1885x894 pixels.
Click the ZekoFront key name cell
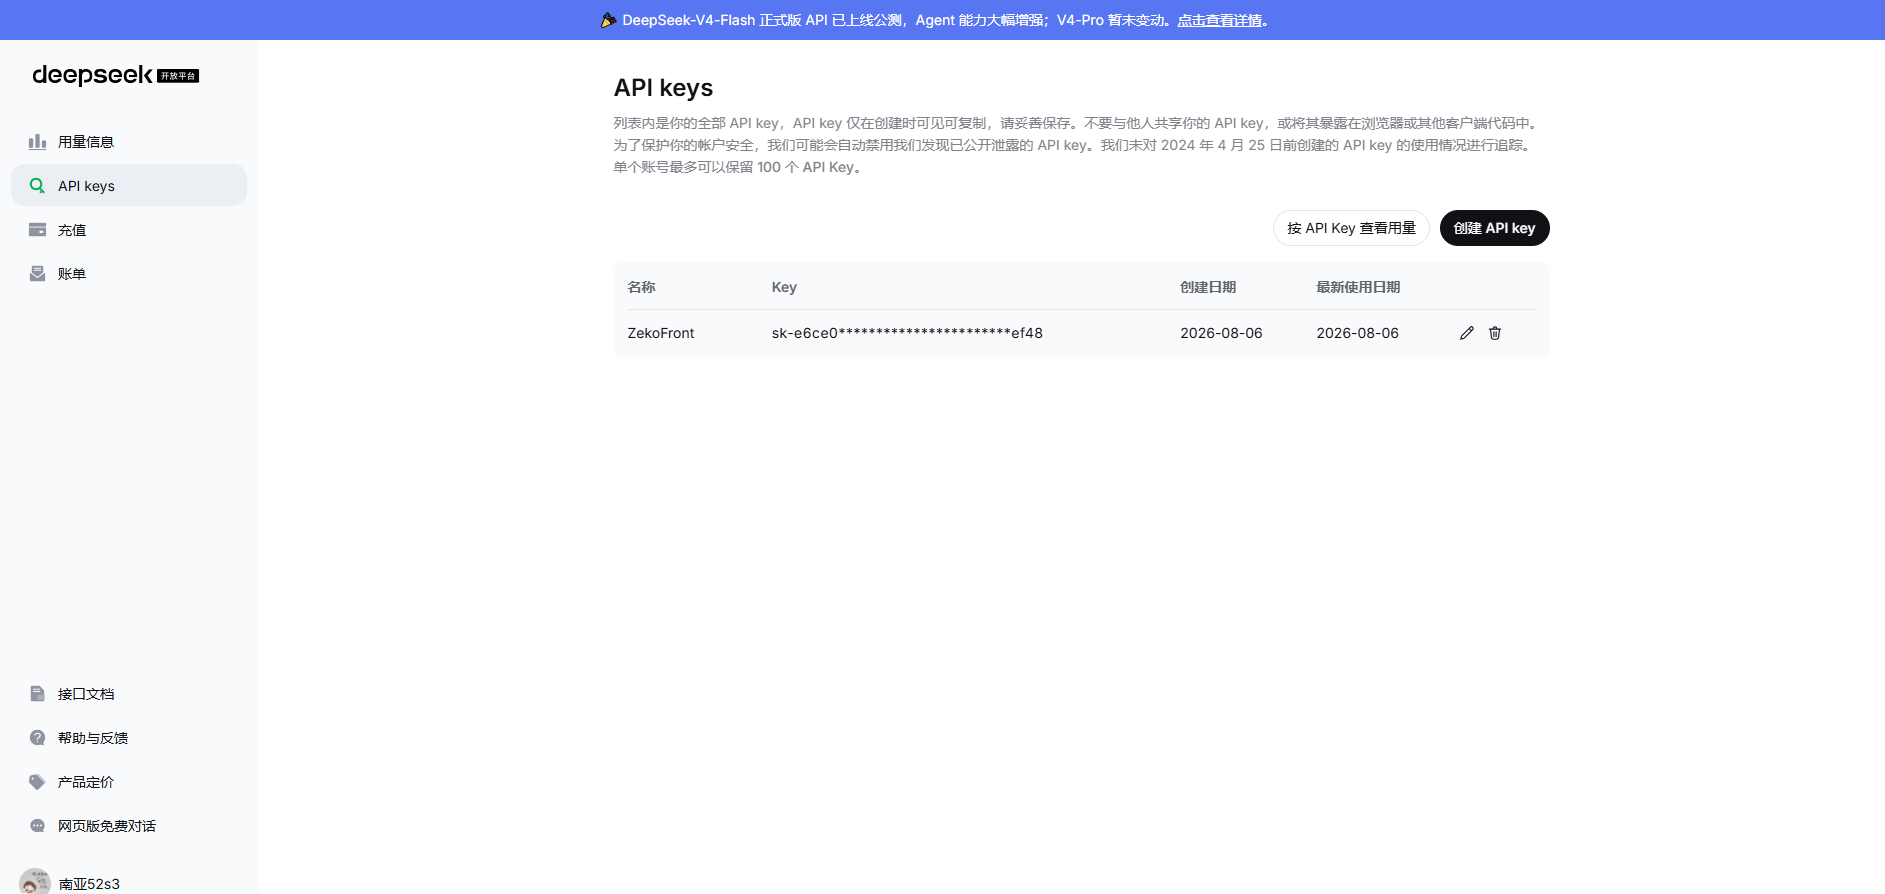tap(661, 333)
